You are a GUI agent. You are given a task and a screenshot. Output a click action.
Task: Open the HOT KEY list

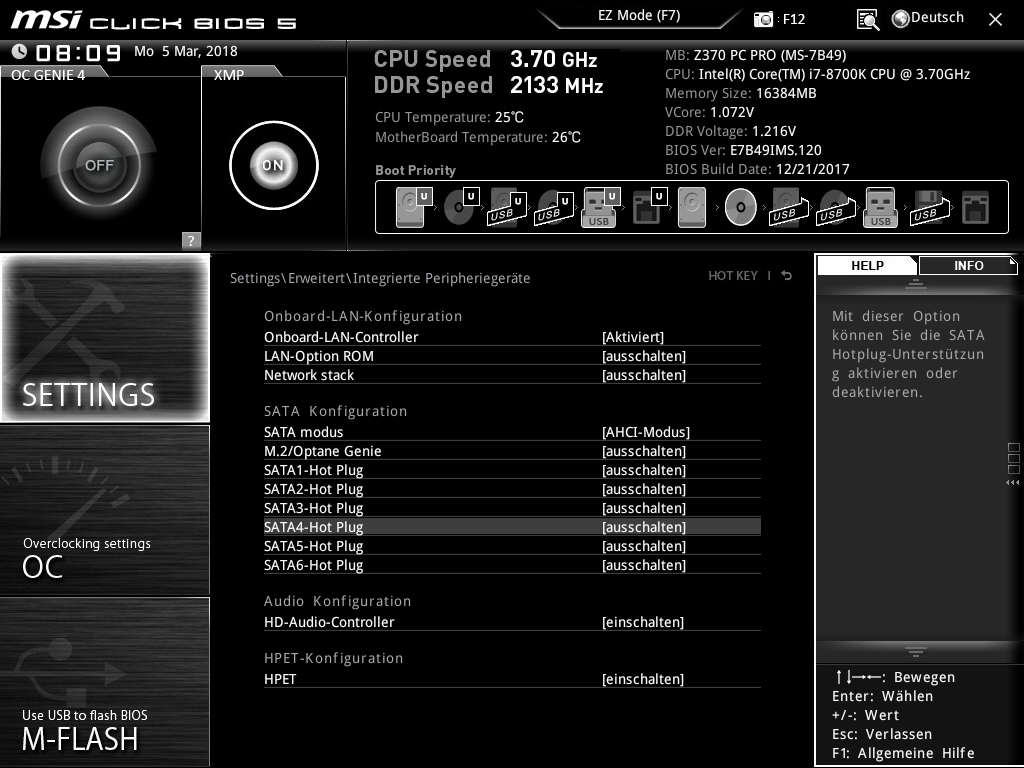tap(733, 276)
